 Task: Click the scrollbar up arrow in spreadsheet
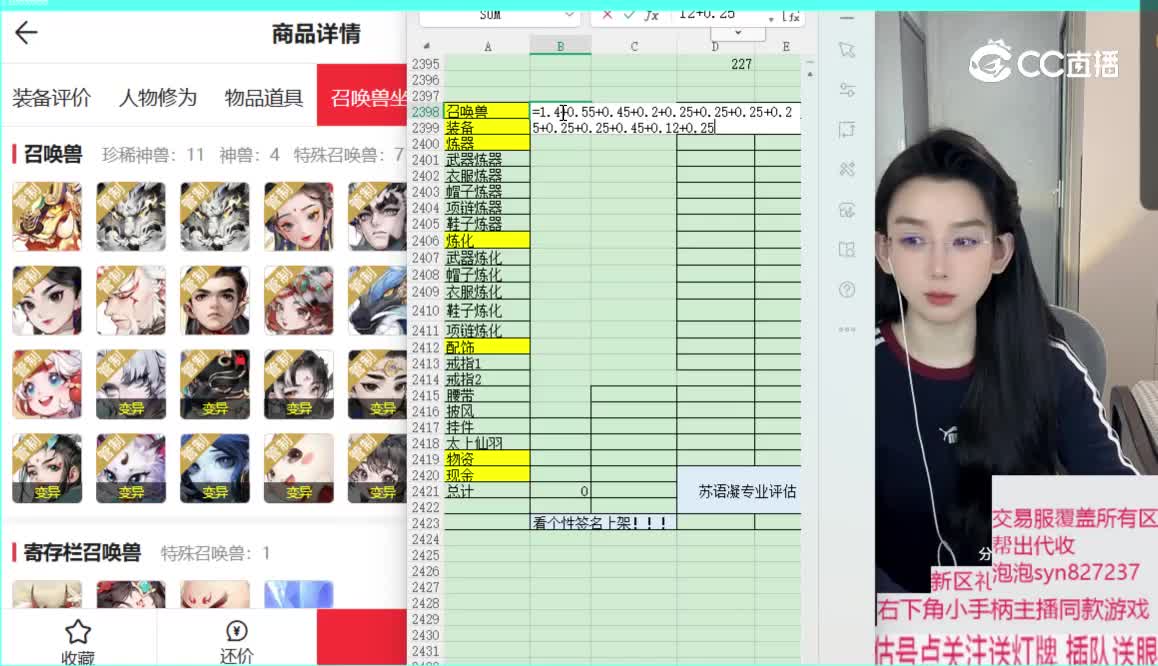coord(810,75)
